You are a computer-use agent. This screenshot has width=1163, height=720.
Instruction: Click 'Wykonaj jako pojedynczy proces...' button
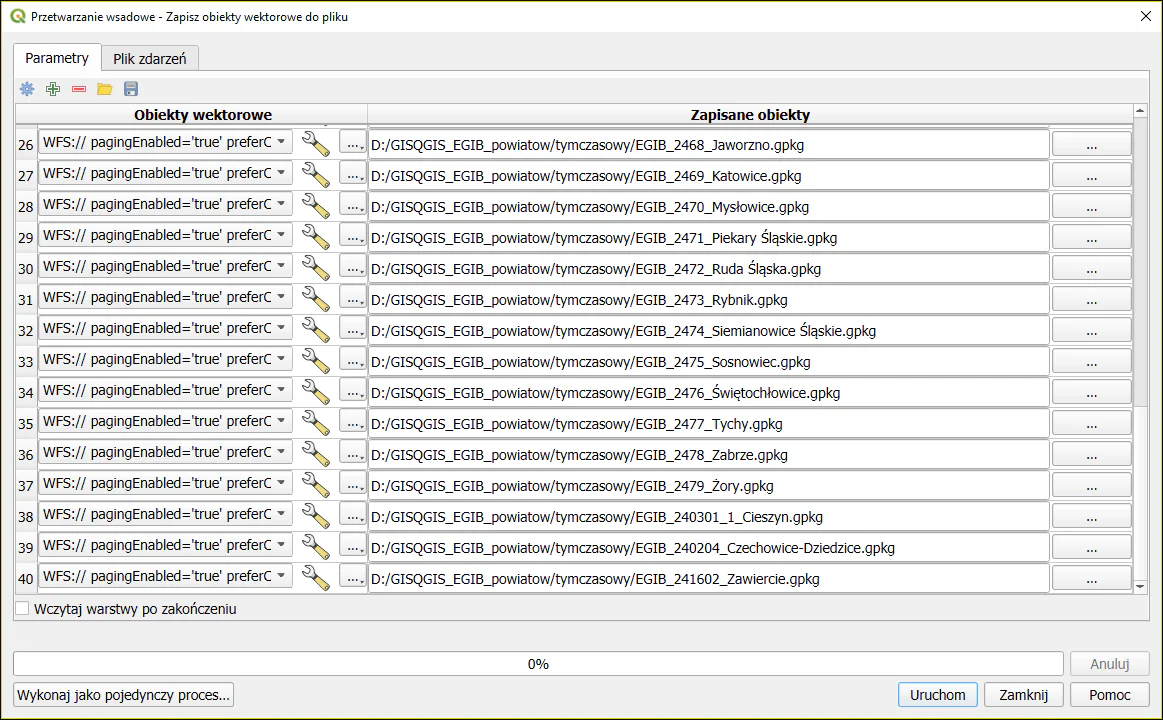(x=124, y=695)
